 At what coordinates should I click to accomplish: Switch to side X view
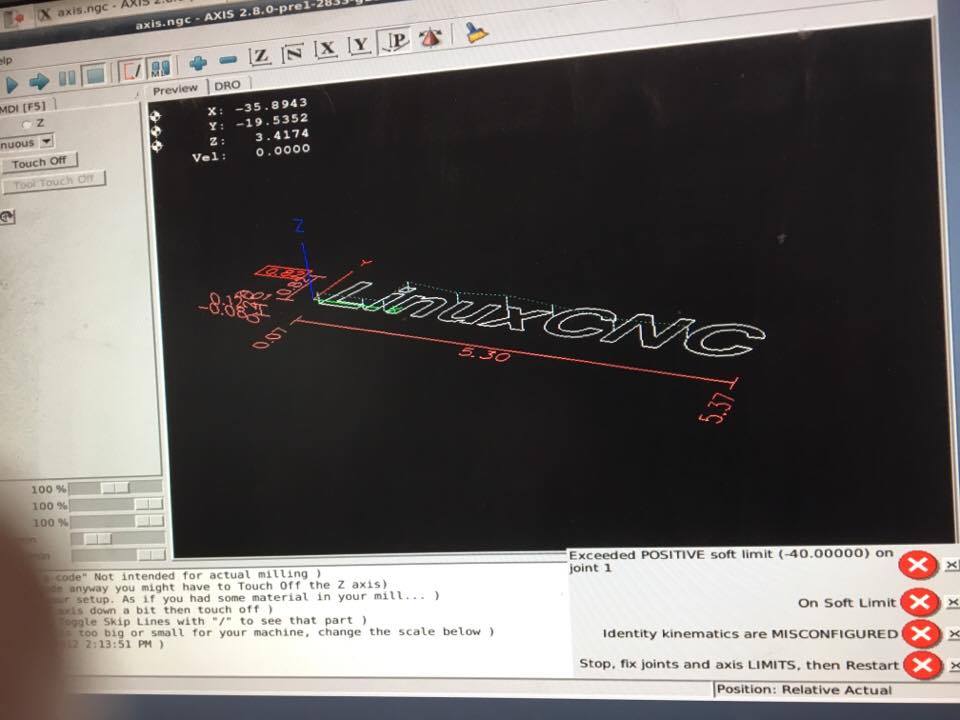point(327,49)
